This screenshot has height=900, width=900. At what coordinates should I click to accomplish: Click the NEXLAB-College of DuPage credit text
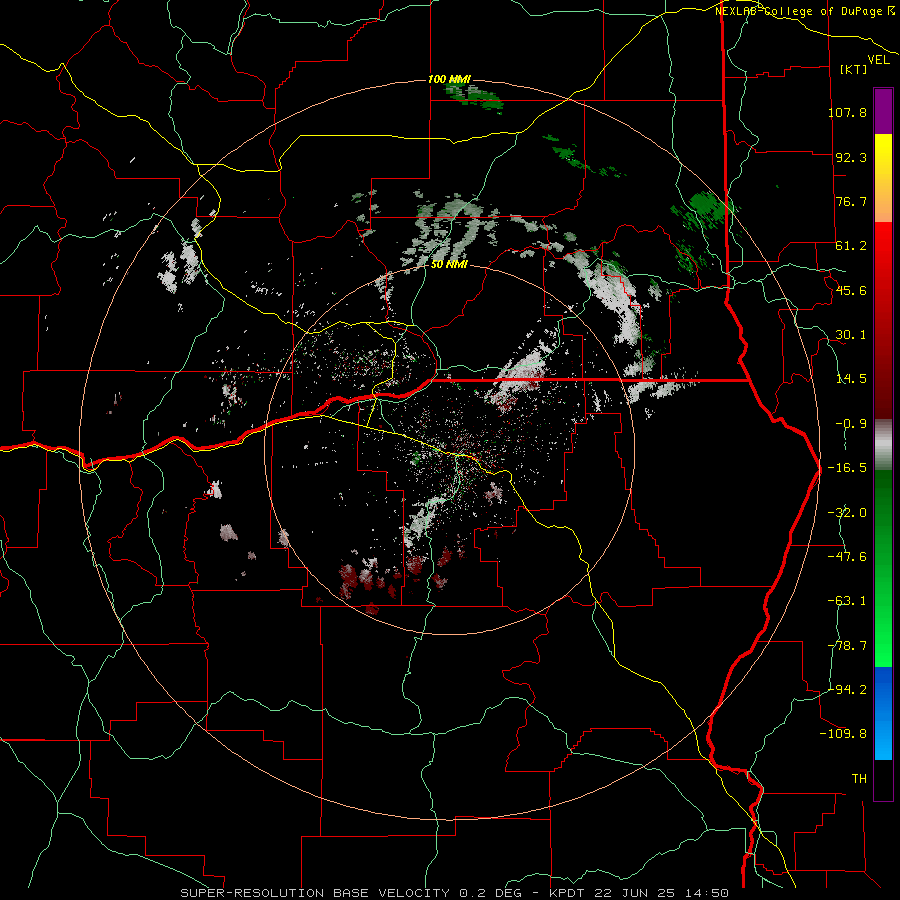(x=805, y=11)
